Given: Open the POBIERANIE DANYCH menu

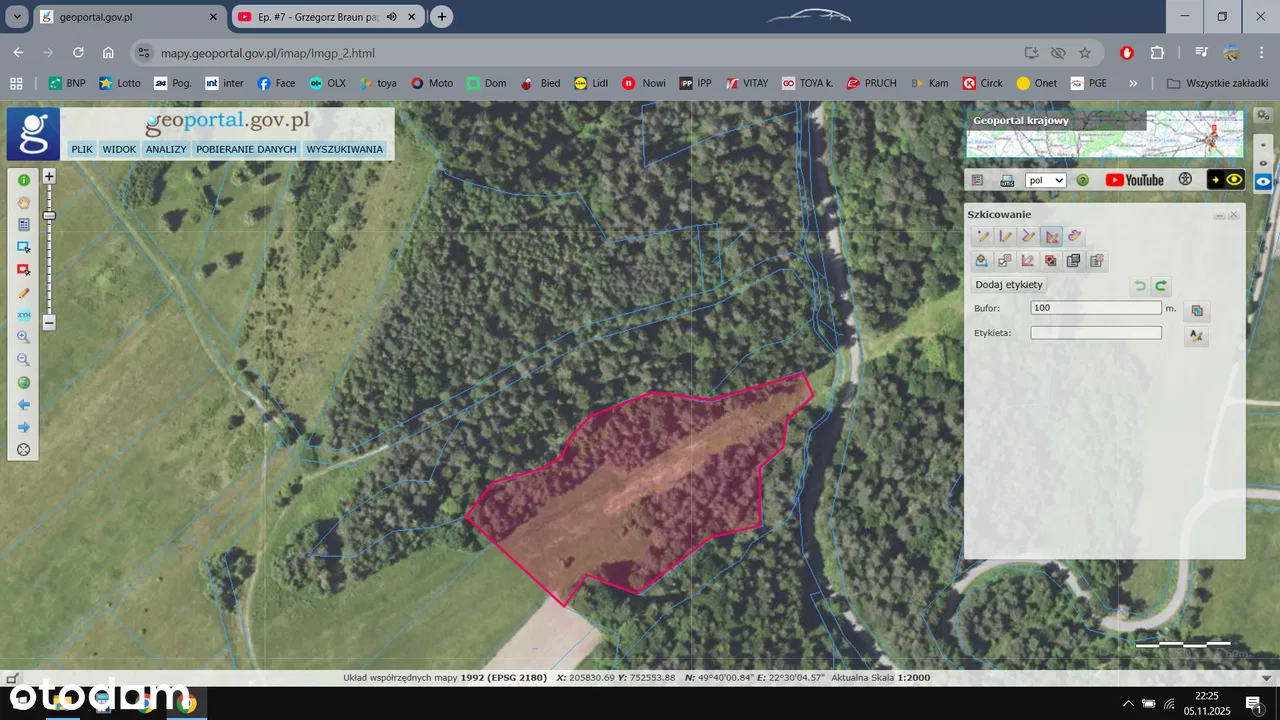Looking at the screenshot, I should [x=246, y=149].
